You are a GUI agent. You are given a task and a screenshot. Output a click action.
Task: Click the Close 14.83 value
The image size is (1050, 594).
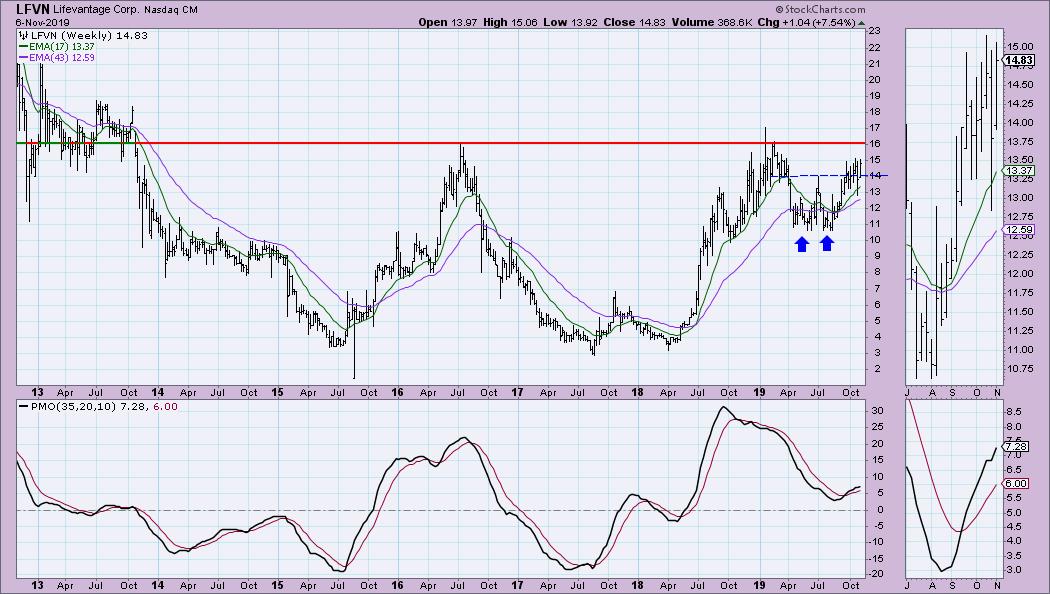634,22
